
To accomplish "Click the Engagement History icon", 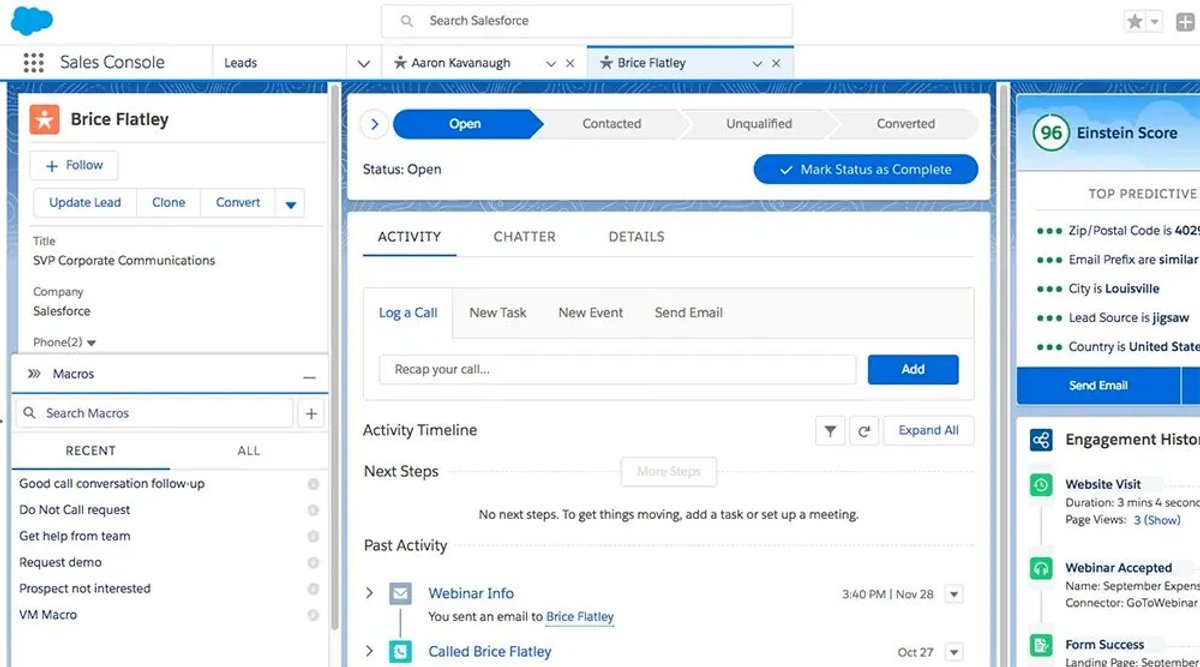I will tap(1041, 440).
